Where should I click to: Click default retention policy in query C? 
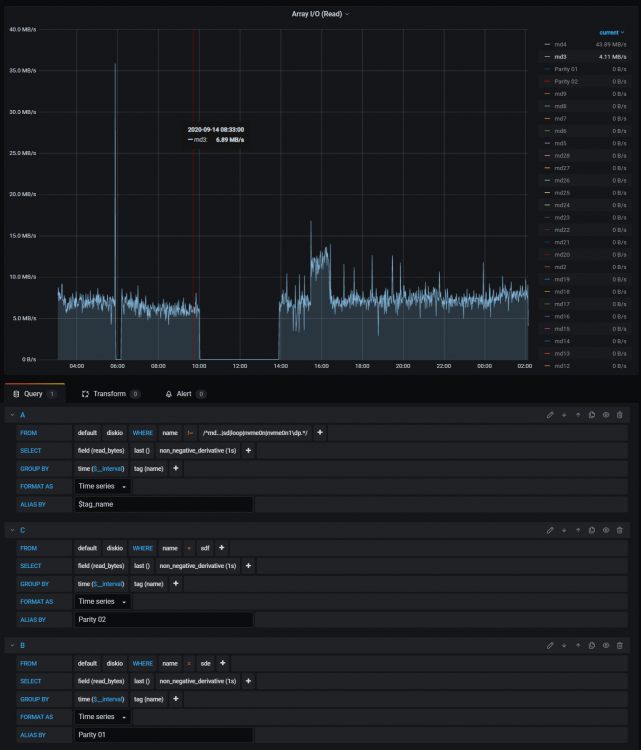tap(87, 548)
